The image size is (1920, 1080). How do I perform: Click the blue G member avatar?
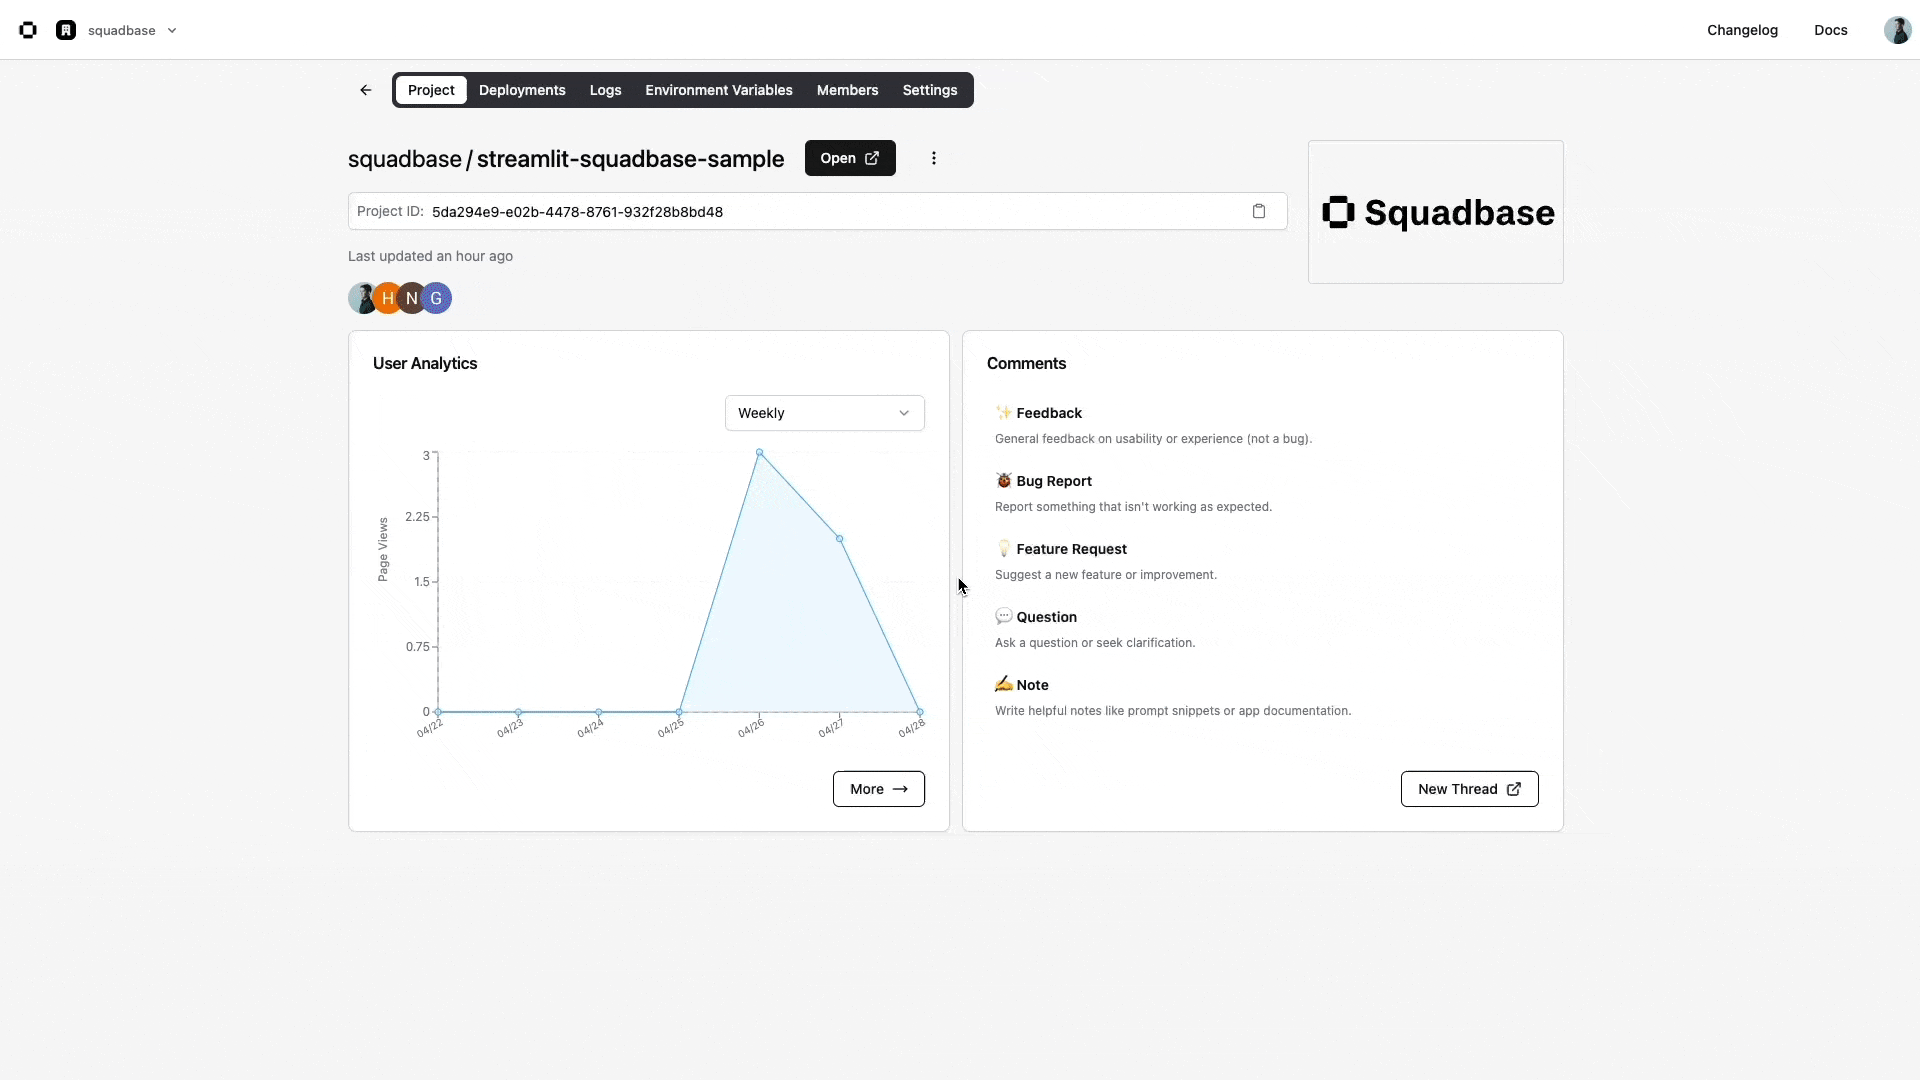pos(438,298)
